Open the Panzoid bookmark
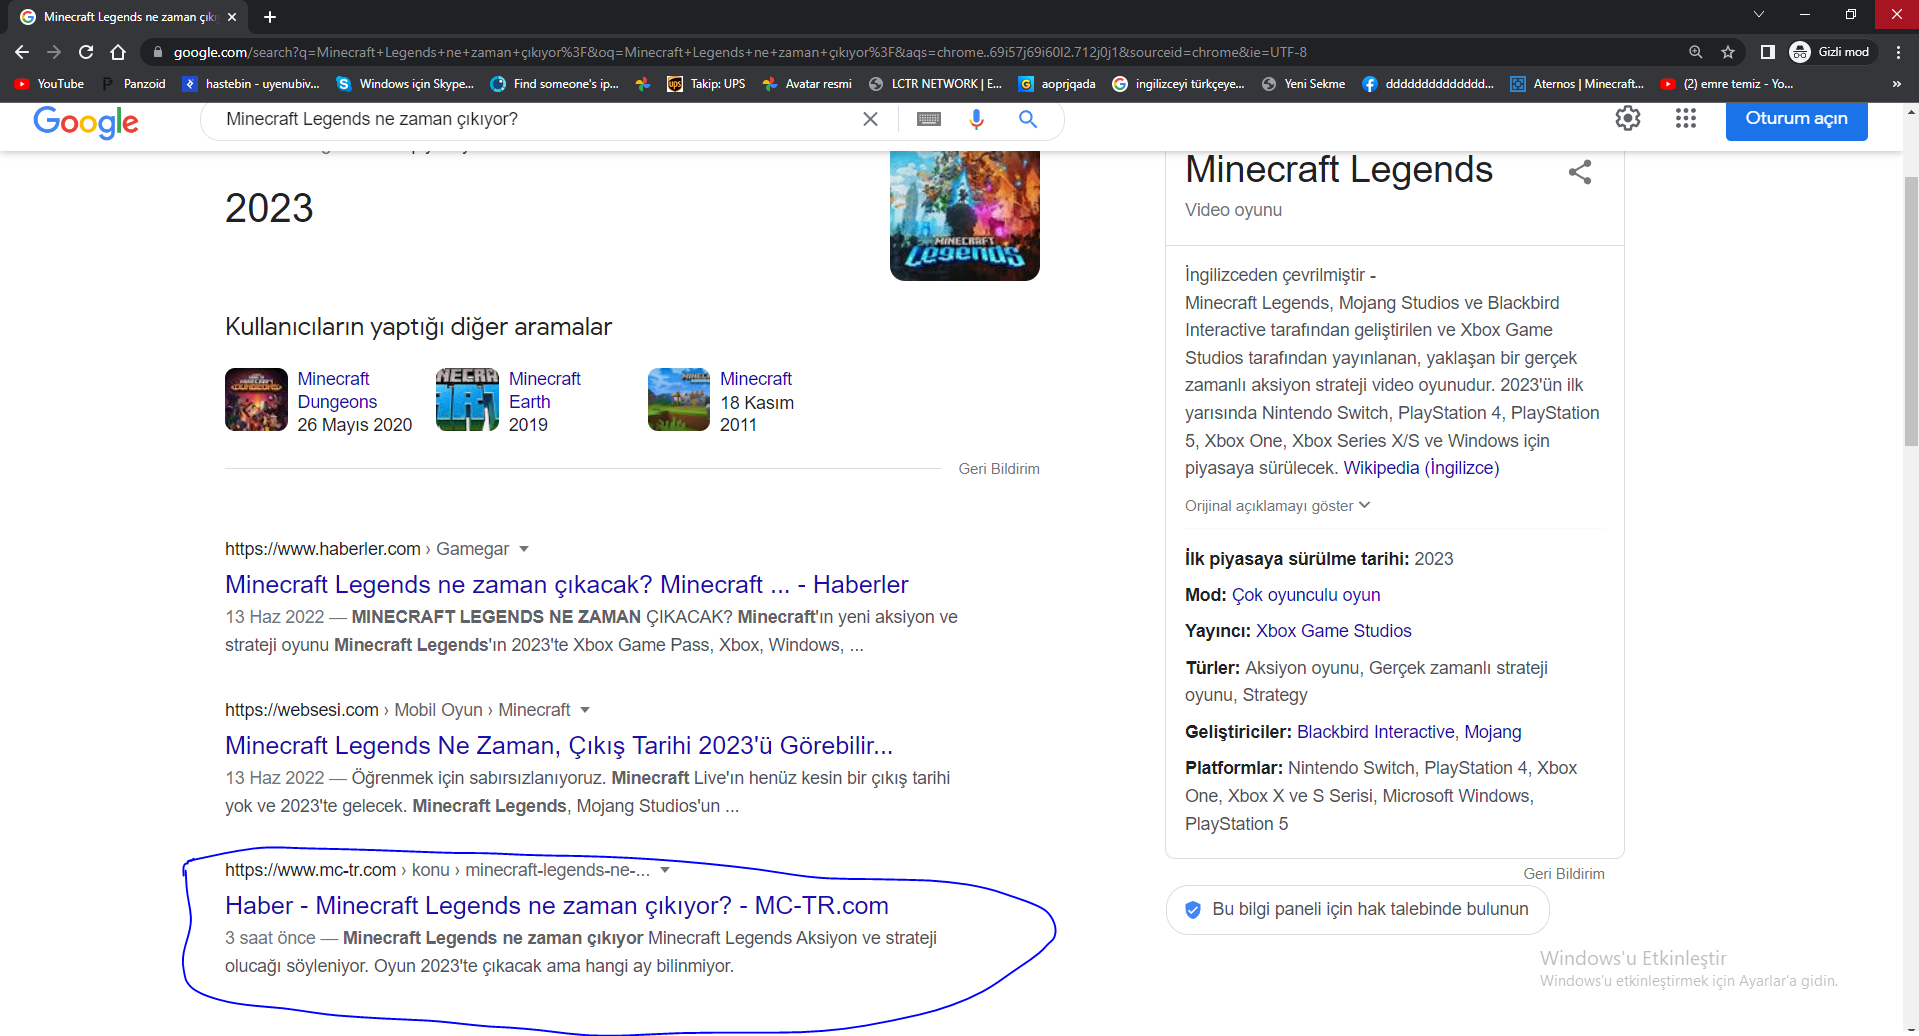Image resolution: width=1919 pixels, height=1036 pixels. [134, 84]
